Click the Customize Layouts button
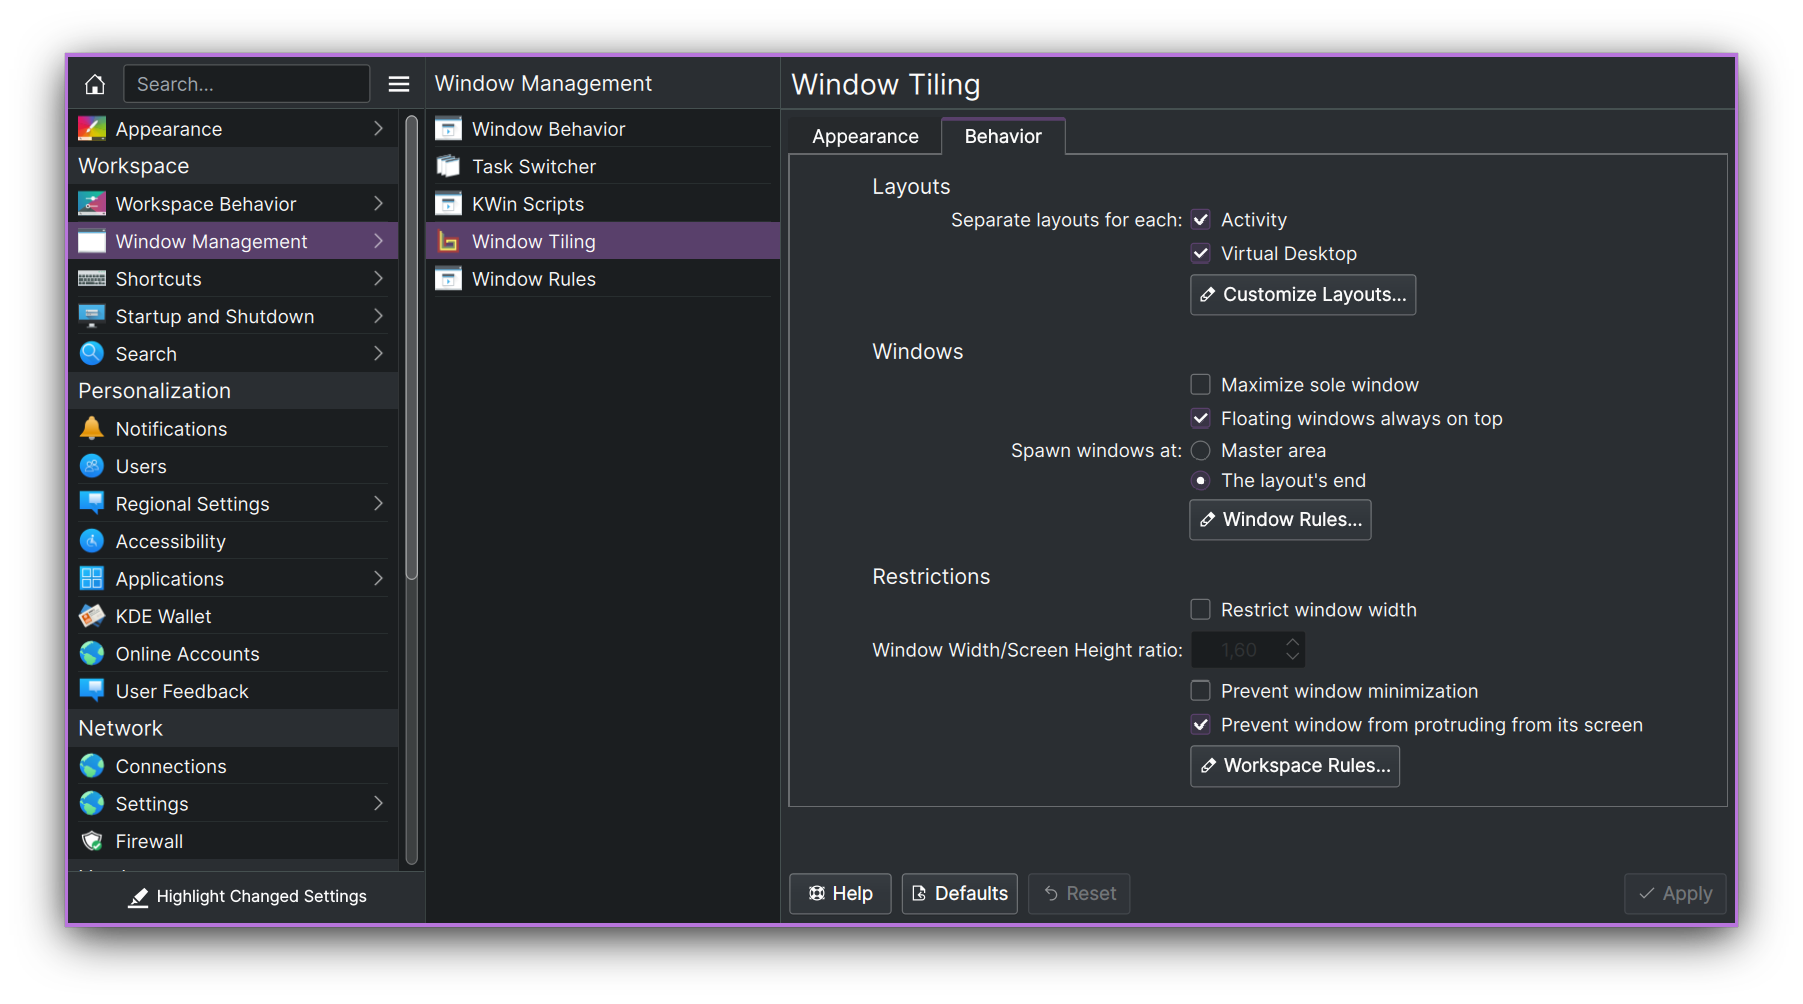Screen dimensions: 1803x1004 click(x=1303, y=295)
